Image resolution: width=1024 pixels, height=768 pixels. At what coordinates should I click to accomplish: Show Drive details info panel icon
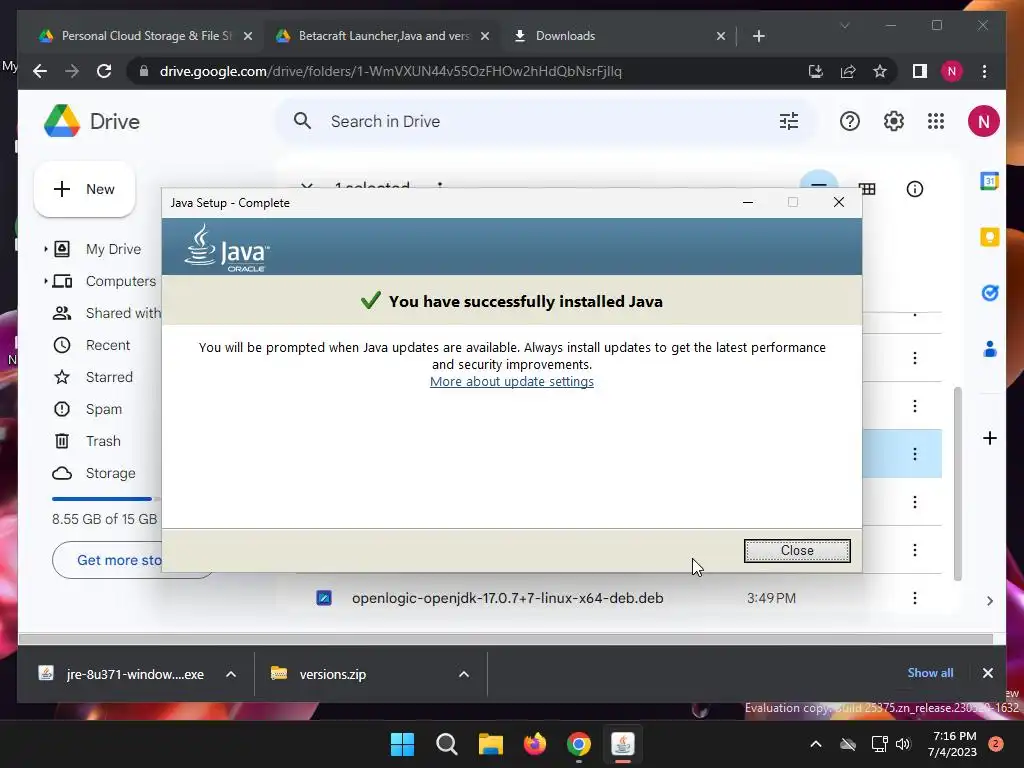coord(915,189)
